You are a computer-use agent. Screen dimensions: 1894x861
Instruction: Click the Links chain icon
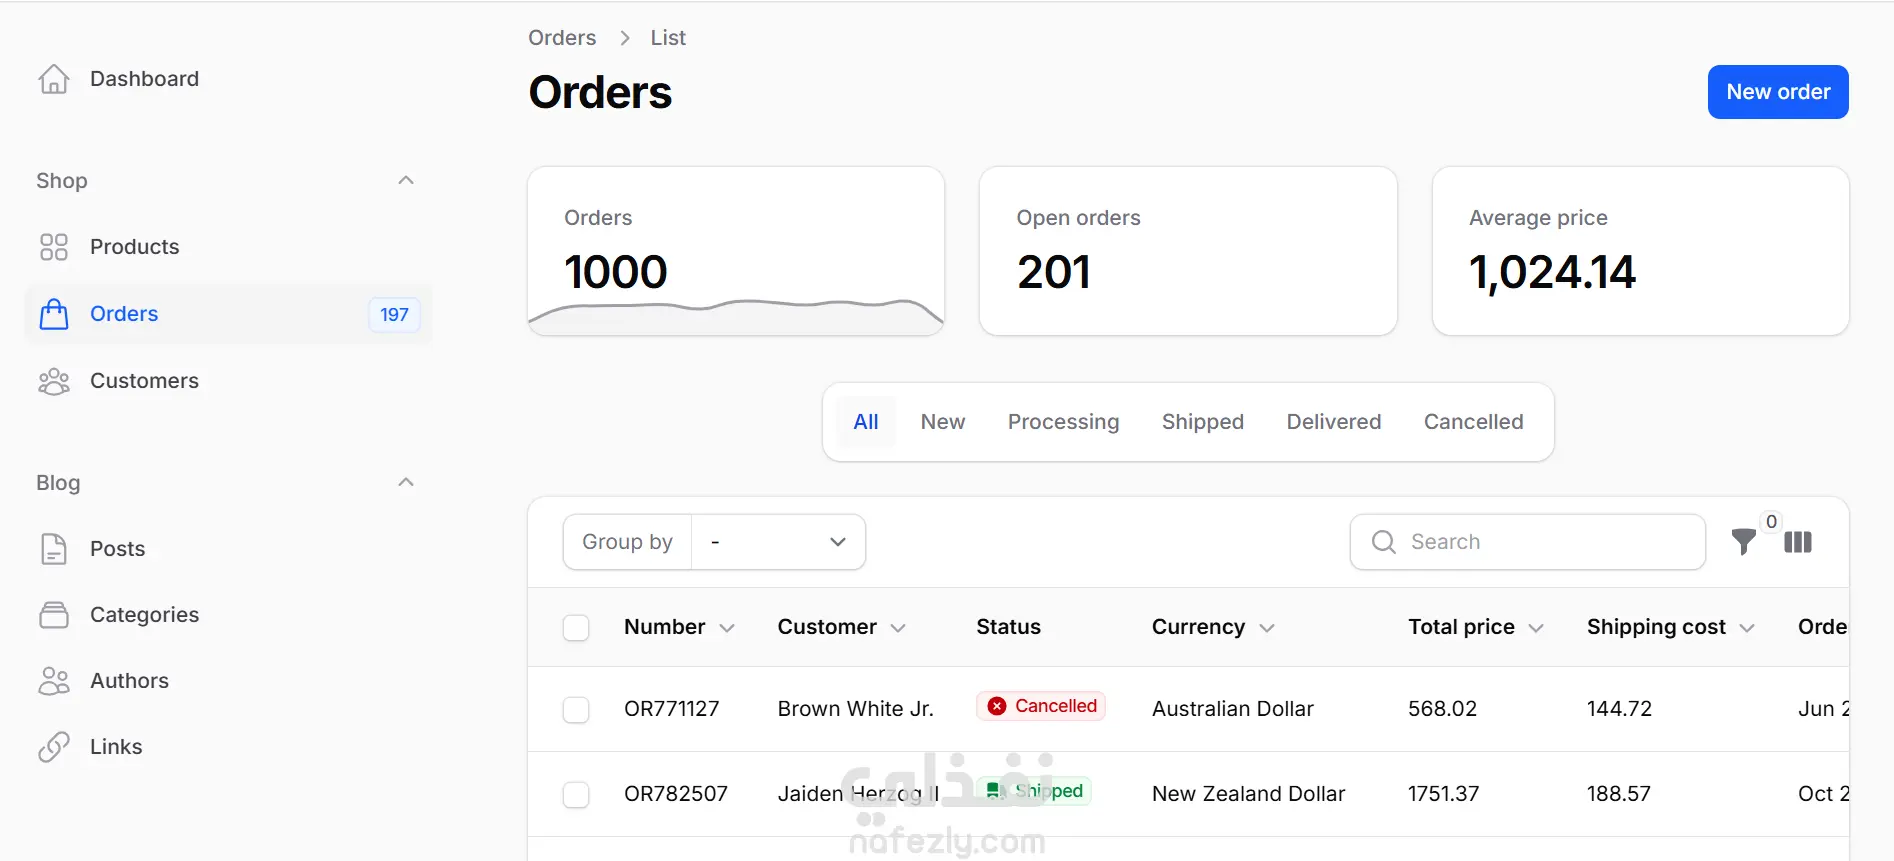coord(54,747)
